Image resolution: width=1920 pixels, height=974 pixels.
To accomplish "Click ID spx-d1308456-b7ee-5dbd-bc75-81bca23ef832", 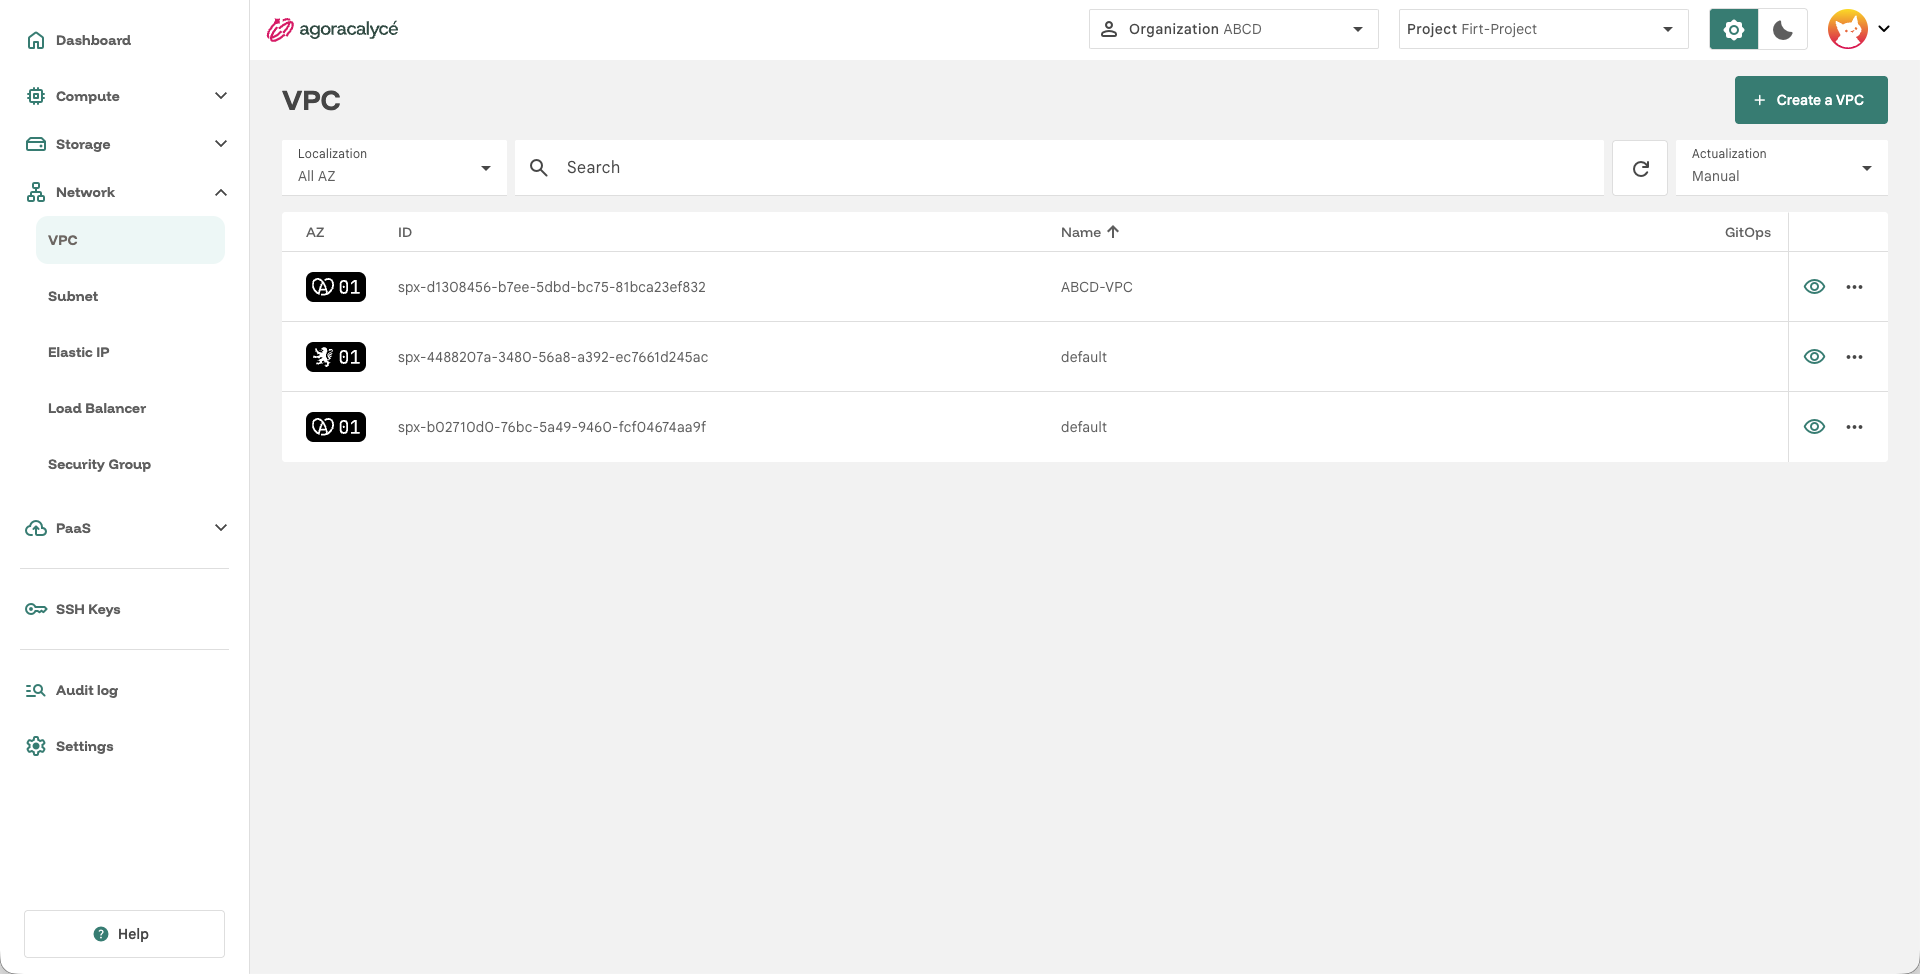I will click(x=552, y=287).
